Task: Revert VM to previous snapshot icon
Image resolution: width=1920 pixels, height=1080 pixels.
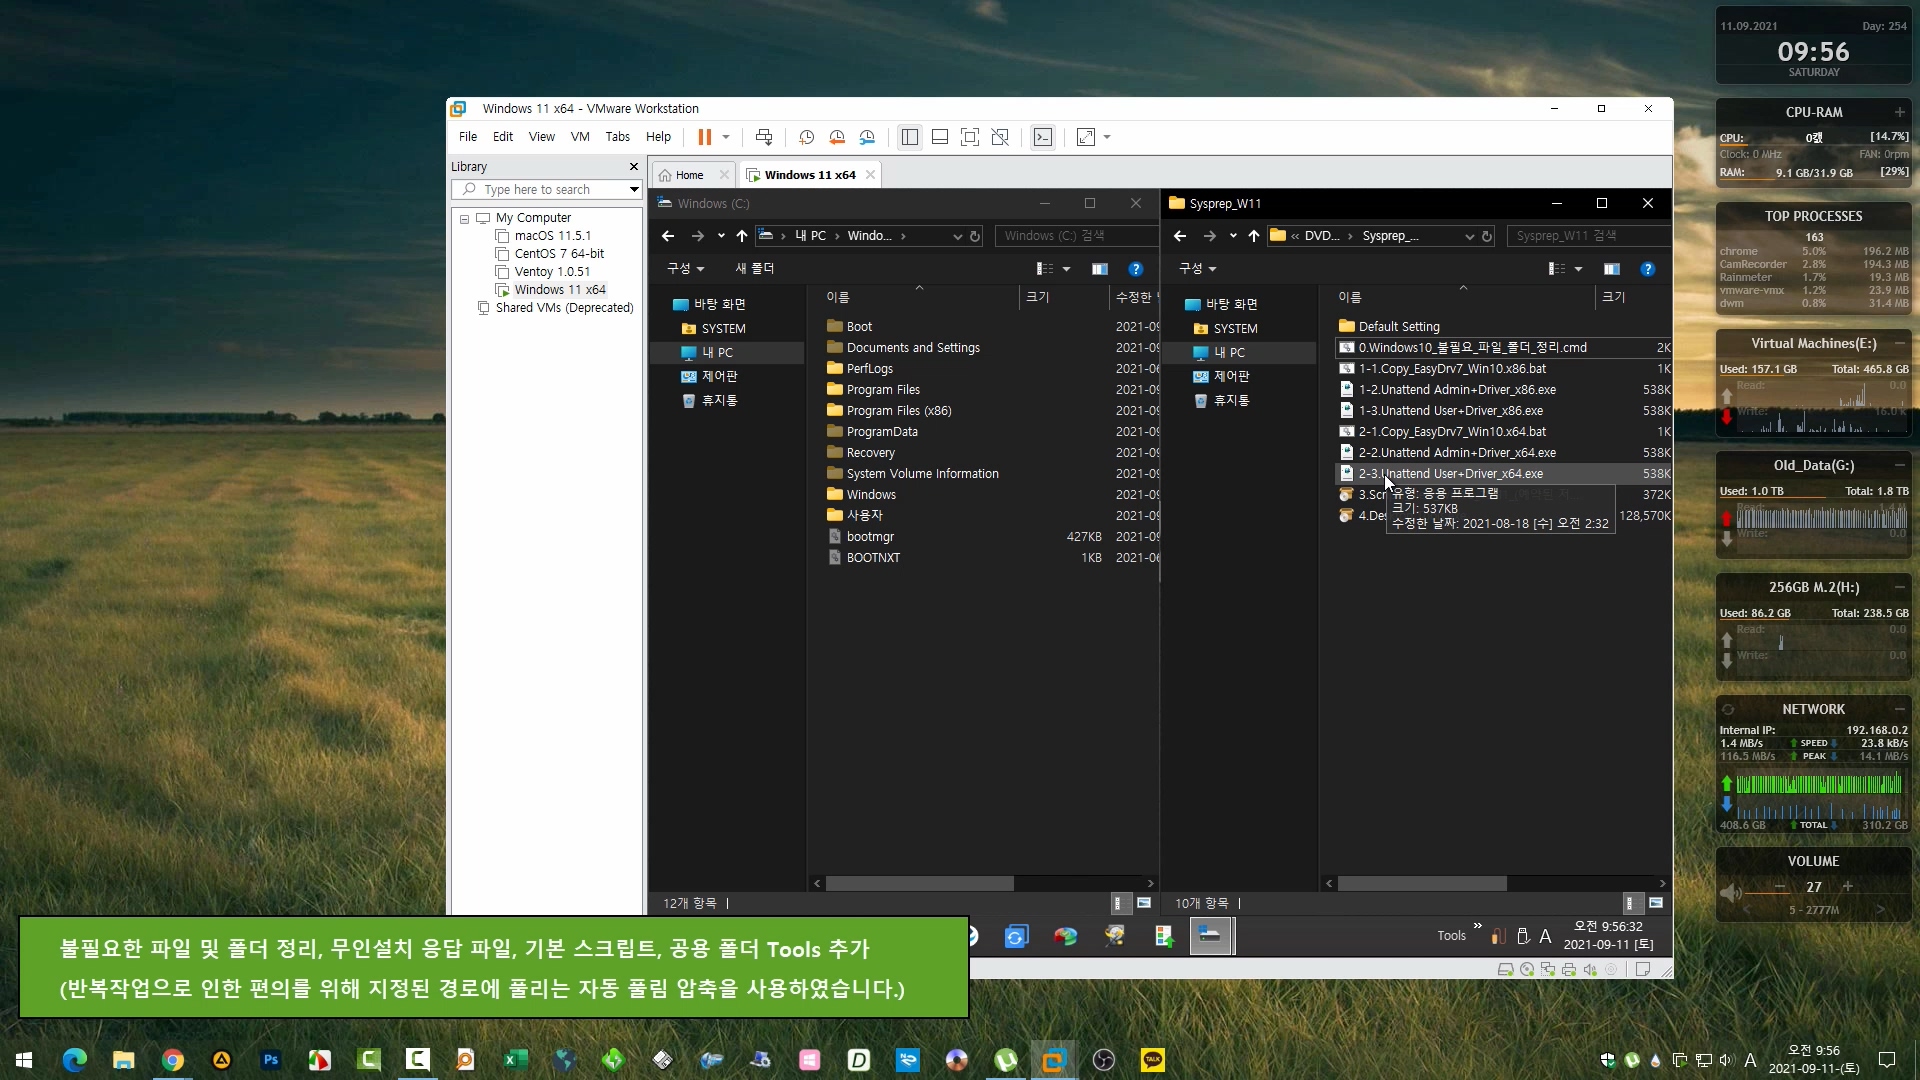Action: point(837,137)
